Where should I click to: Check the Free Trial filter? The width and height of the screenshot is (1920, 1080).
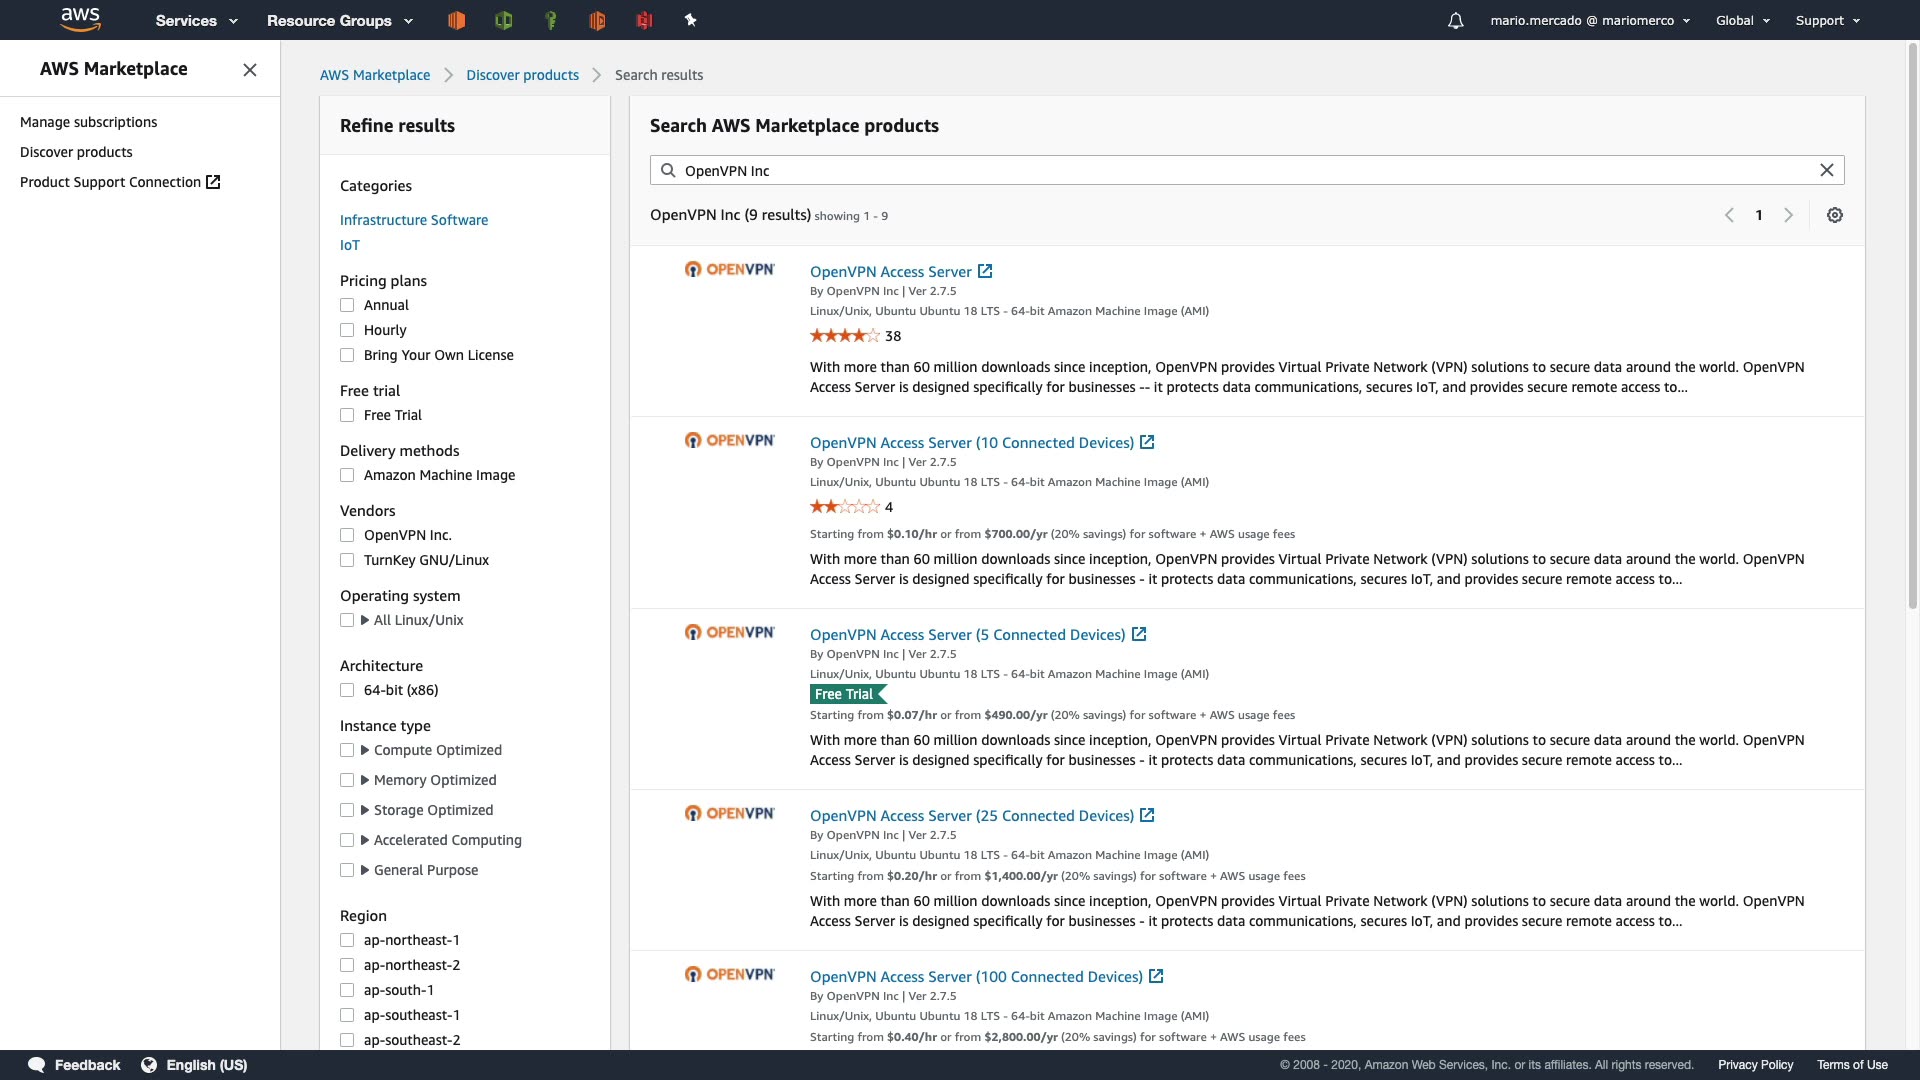click(x=347, y=415)
